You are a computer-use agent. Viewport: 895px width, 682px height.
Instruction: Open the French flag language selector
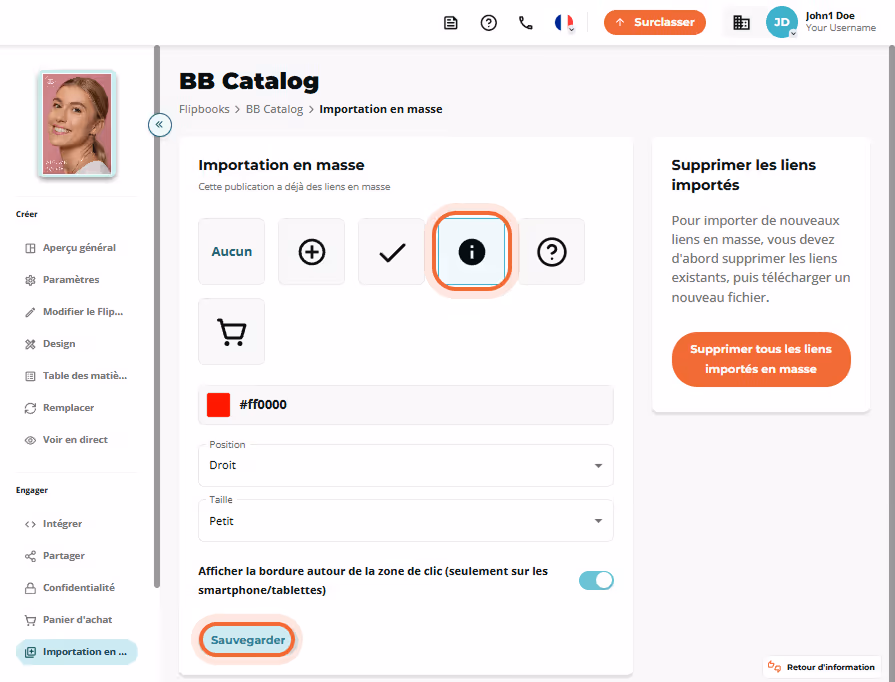tap(564, 23)
